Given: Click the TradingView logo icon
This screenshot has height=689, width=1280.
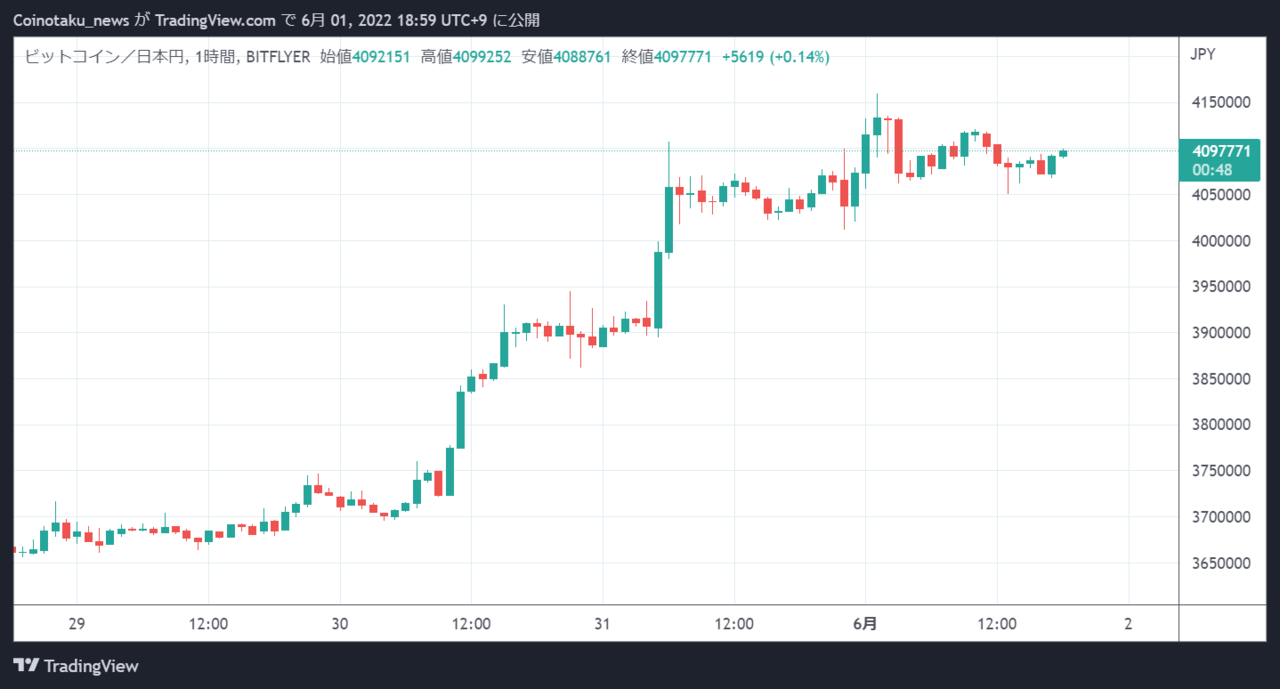Looking at the screenshot, I should [x=26, y=666].
